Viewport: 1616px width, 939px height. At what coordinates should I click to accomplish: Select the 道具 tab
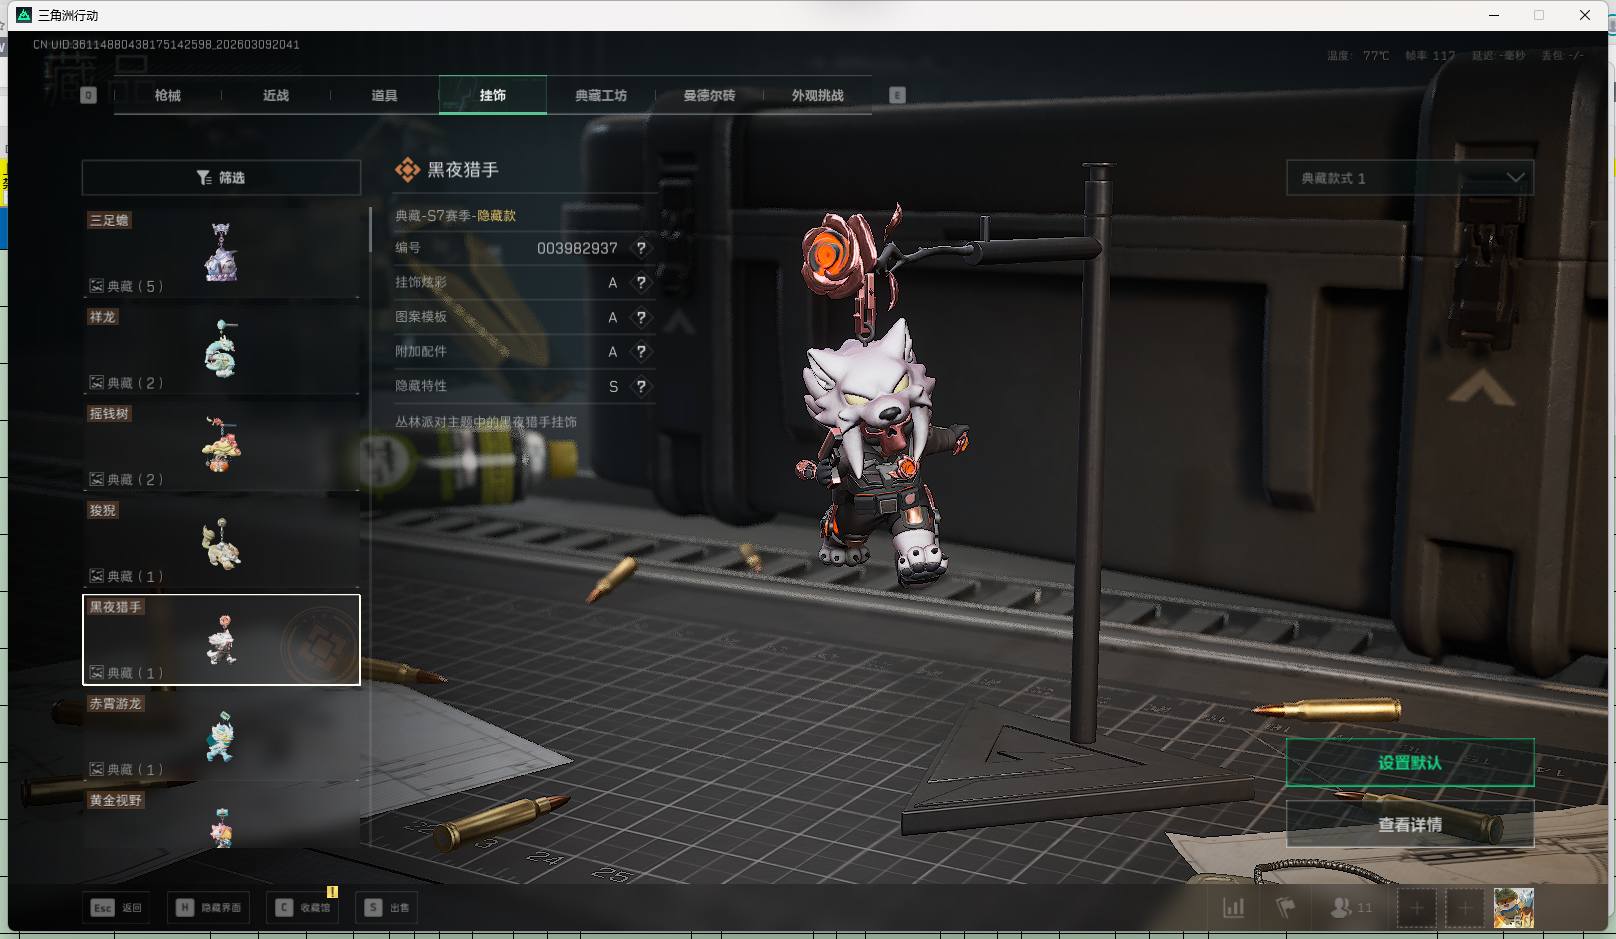(x=384, y=95)
